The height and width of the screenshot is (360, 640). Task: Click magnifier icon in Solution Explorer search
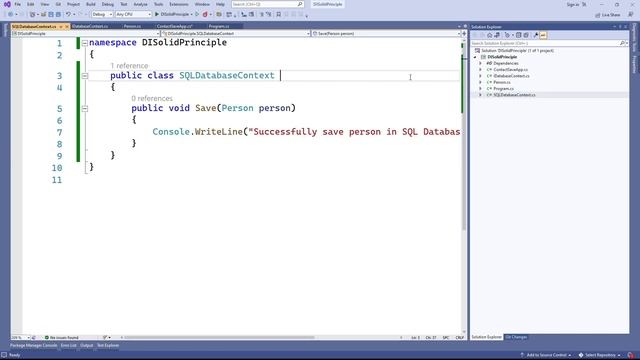[622, 43]
